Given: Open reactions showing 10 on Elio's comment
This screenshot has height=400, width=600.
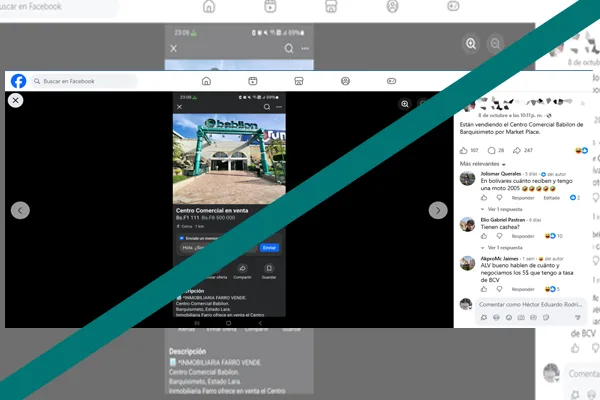Looking at the screenshot, I should point(554,236).
